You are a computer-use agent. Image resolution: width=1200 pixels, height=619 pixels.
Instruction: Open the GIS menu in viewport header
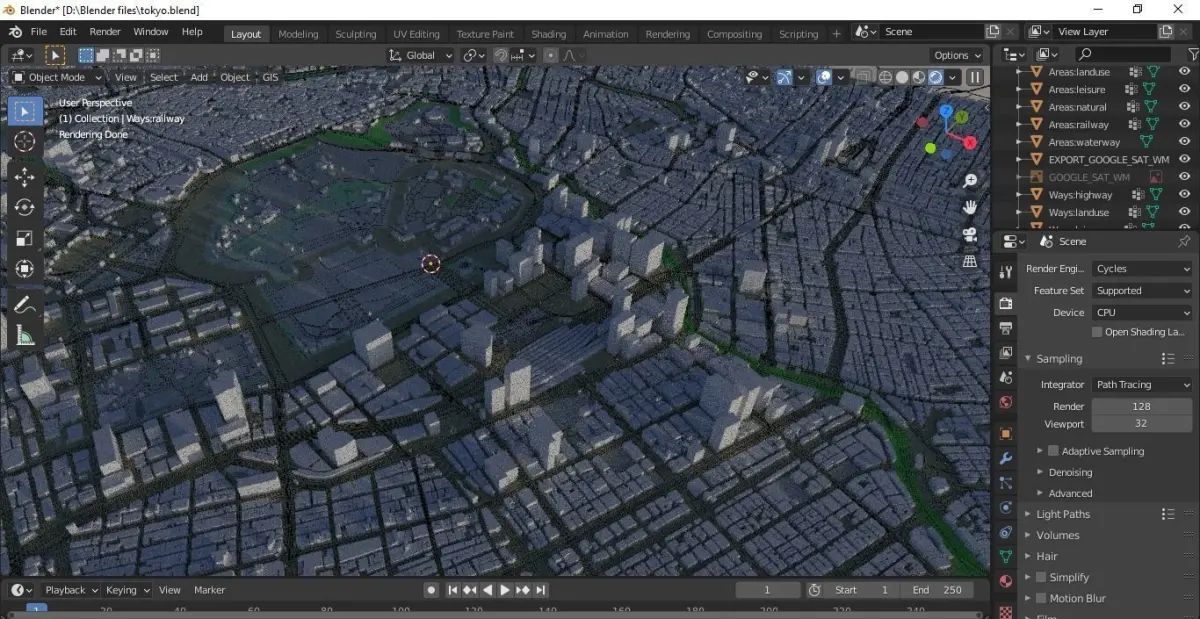coord(271,77)
